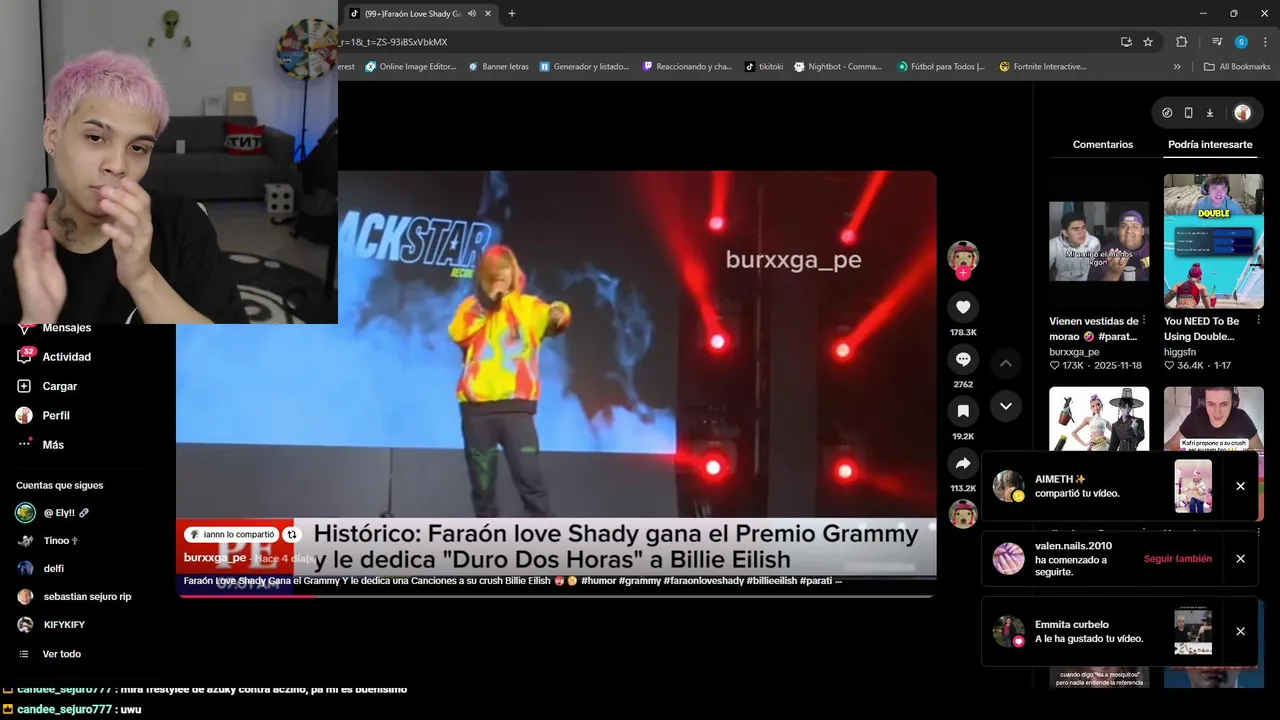Show the hidden bookmarks overflow chevron
1280x720 pixels.
[x=1177, y=67]
